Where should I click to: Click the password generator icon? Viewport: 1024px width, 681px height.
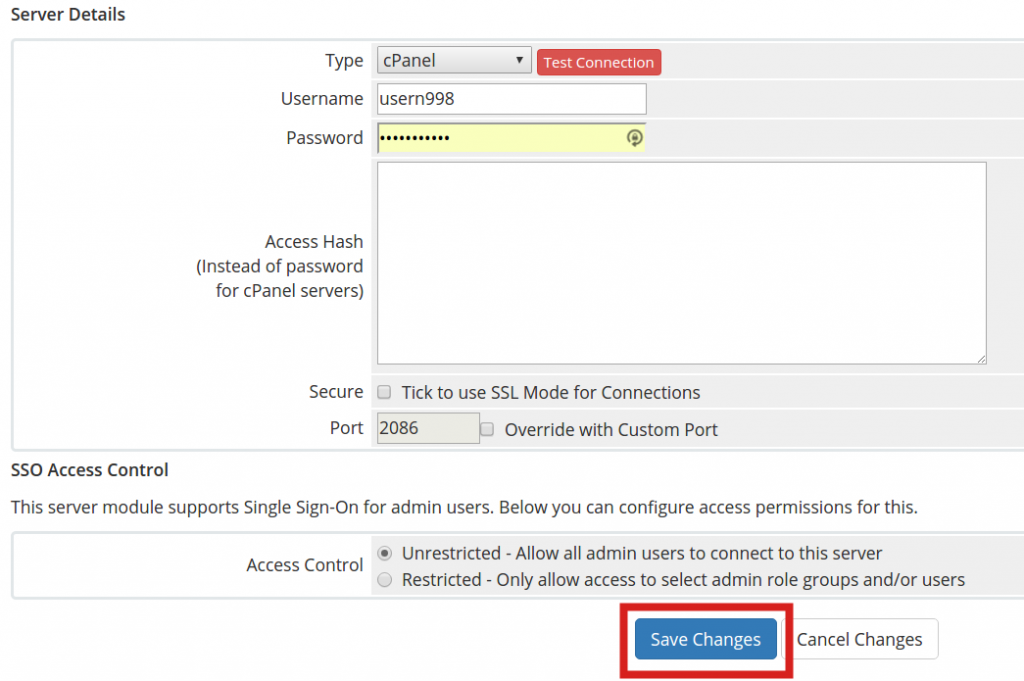point(635,138)
